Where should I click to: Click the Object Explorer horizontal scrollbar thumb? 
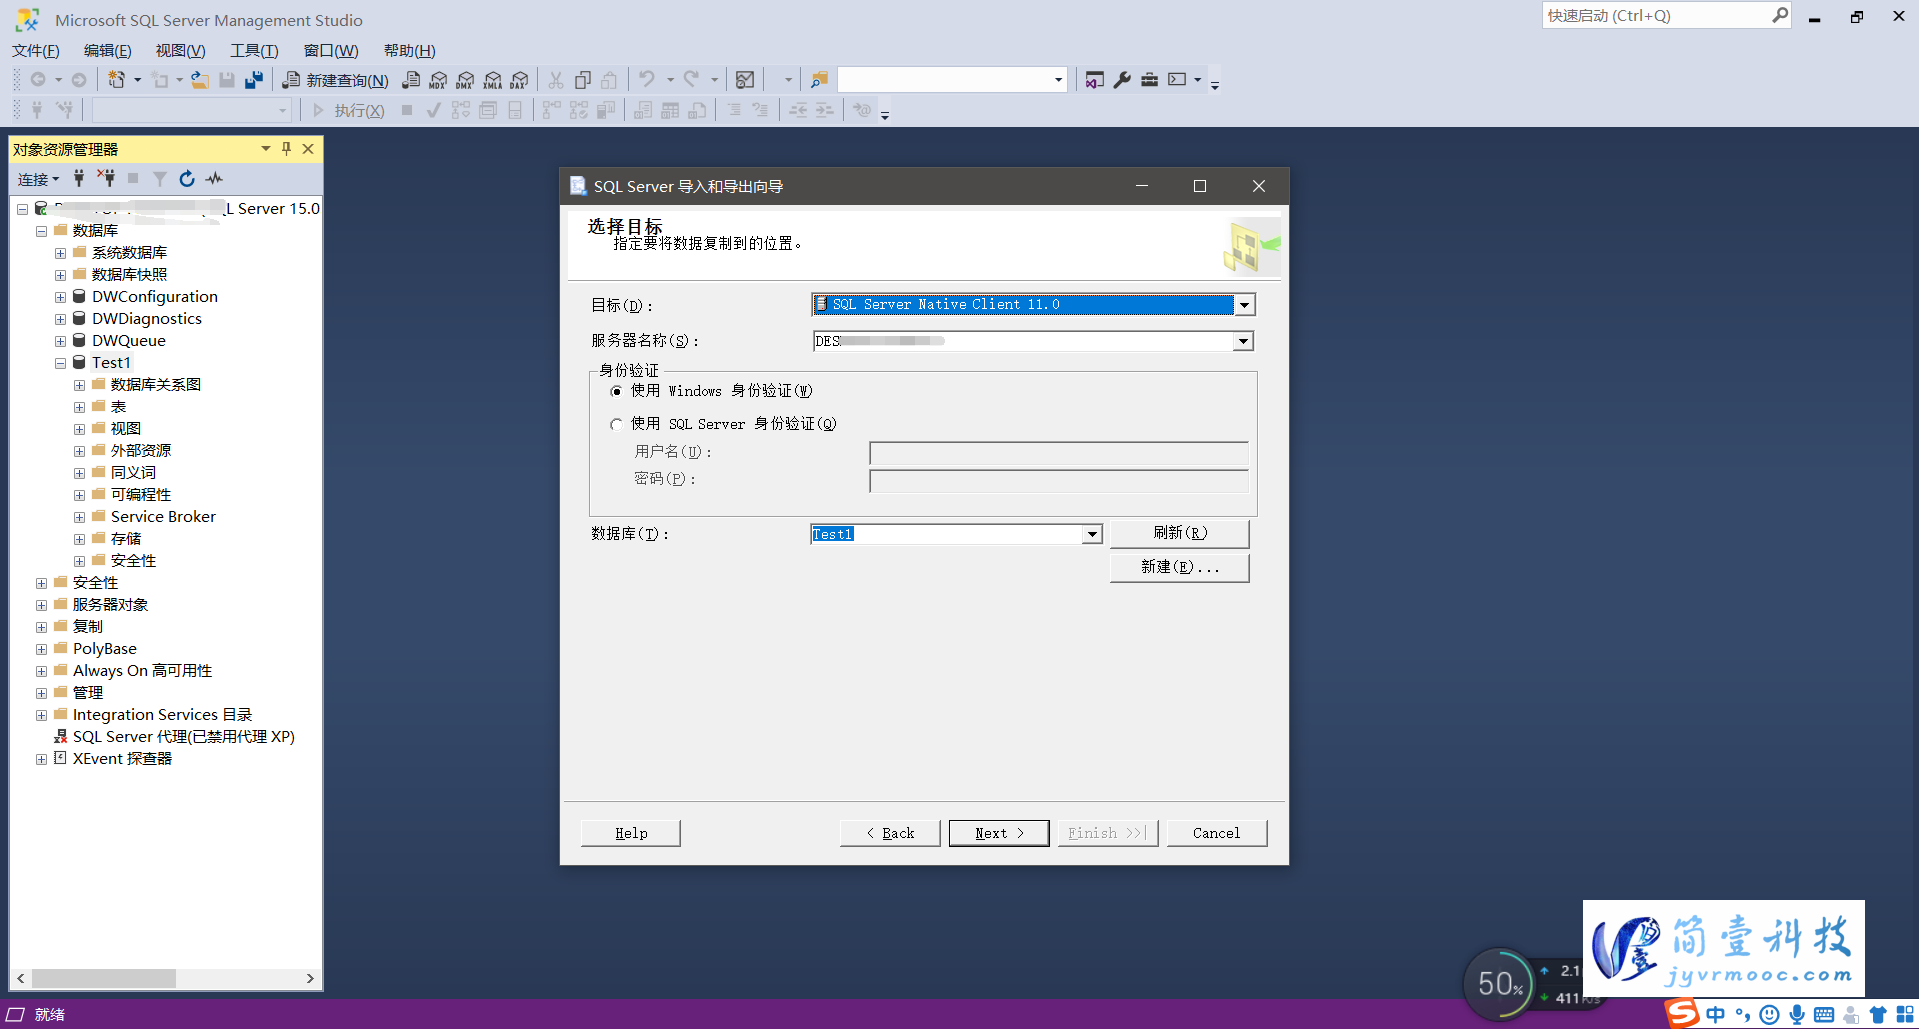104,978
